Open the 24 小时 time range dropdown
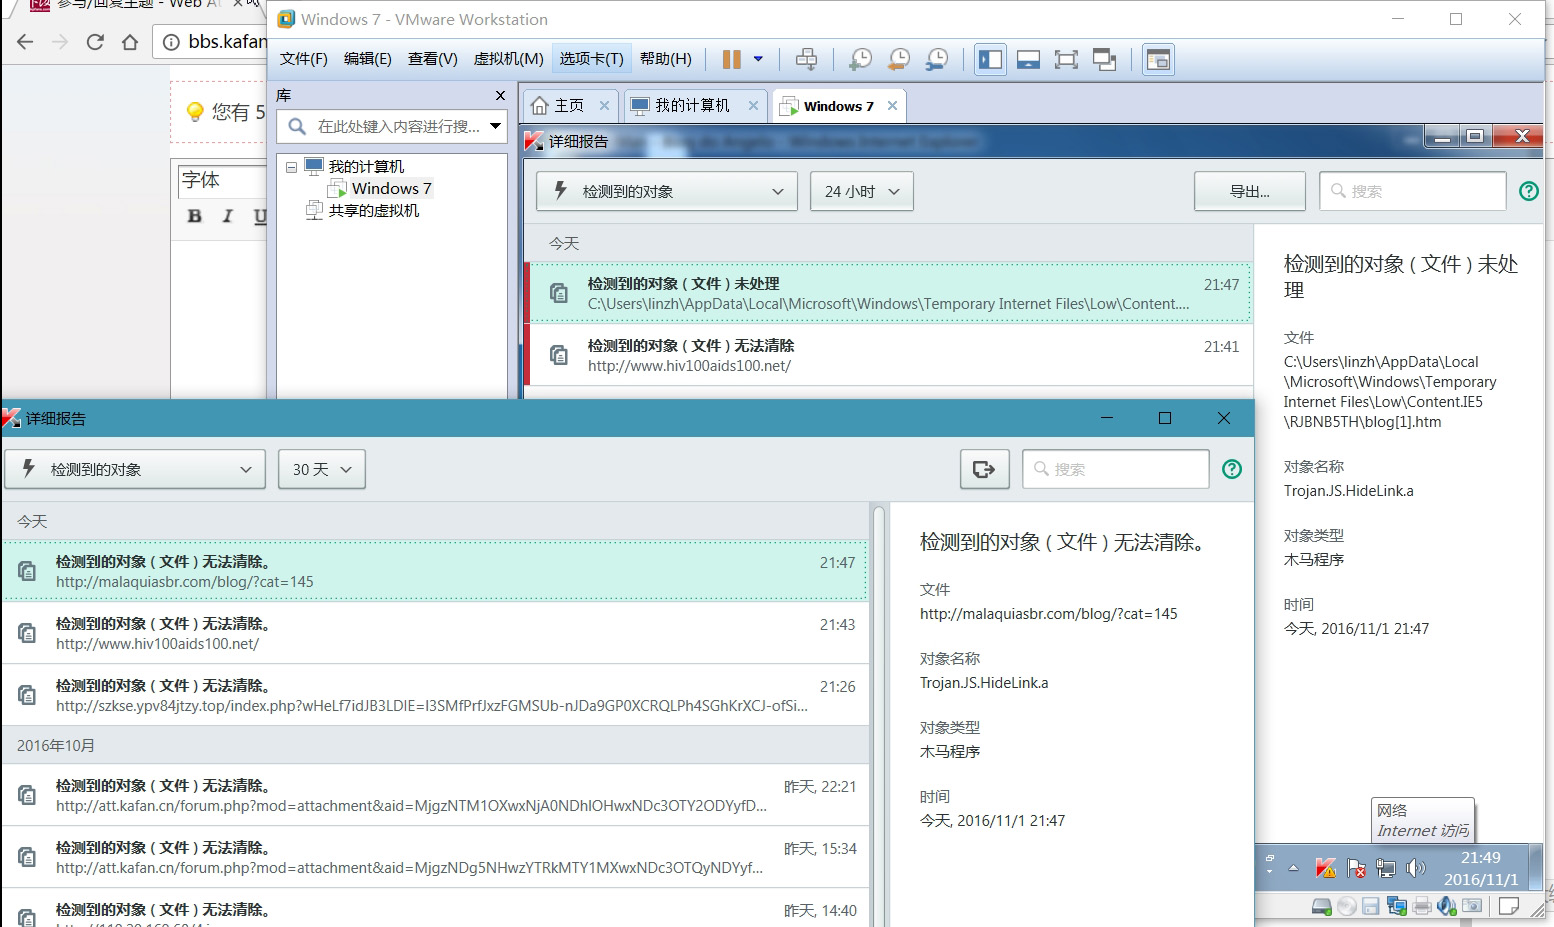This screenshot has height=927, width=1554. tap(861, 192)
